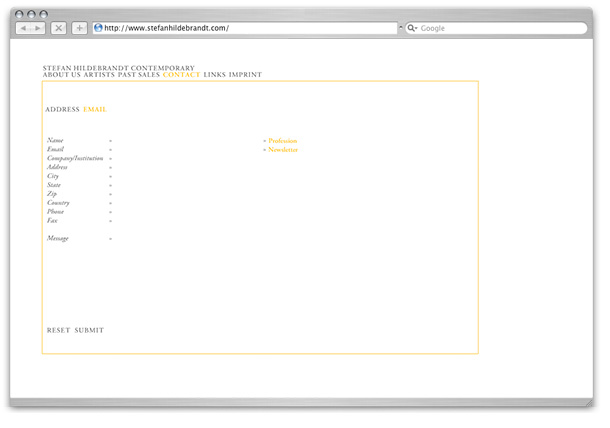
Task: Zoom the browser window
Action: pos(44,14)
